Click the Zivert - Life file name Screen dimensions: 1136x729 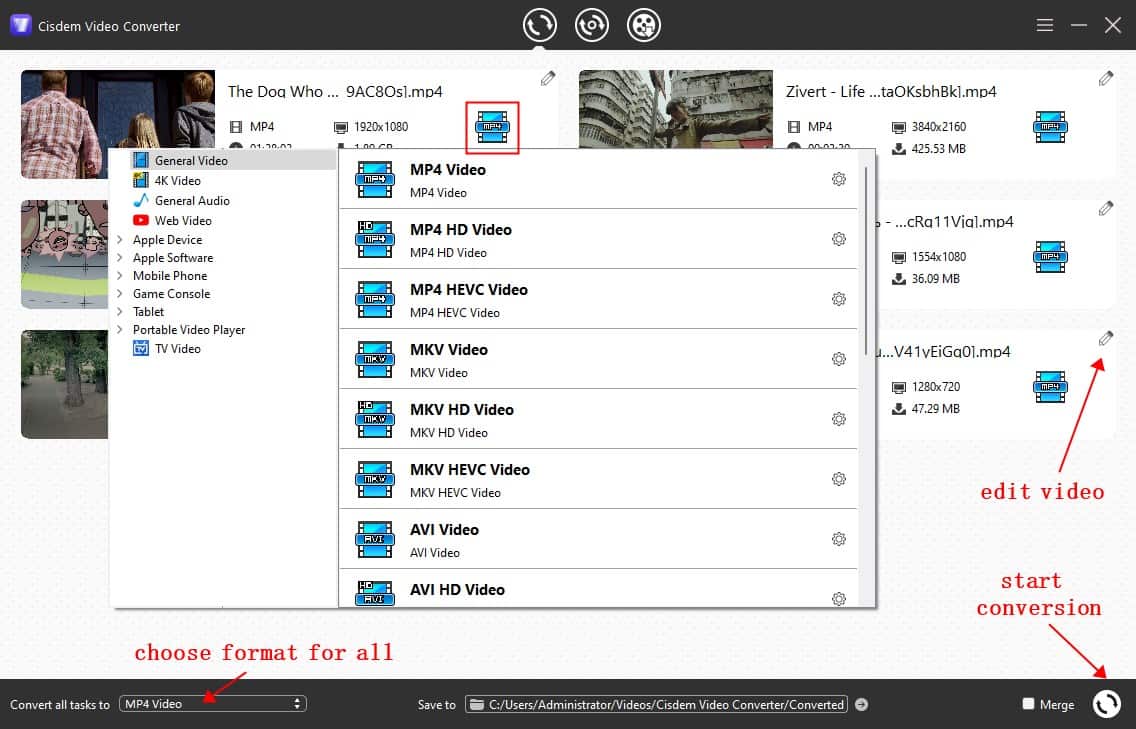click(x=891, y=91)
